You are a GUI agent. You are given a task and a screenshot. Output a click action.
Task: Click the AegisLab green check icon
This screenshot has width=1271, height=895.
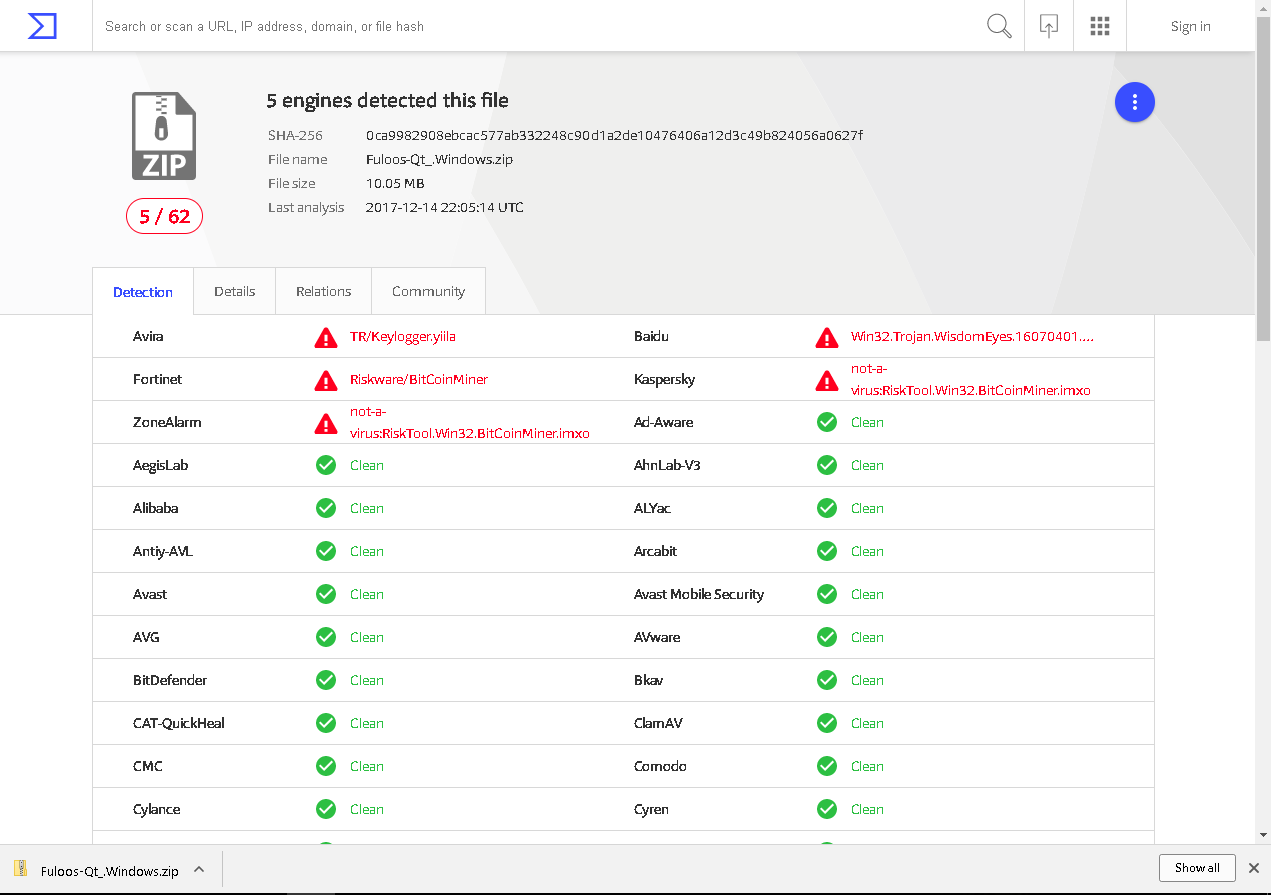click(x=326, y=465)
